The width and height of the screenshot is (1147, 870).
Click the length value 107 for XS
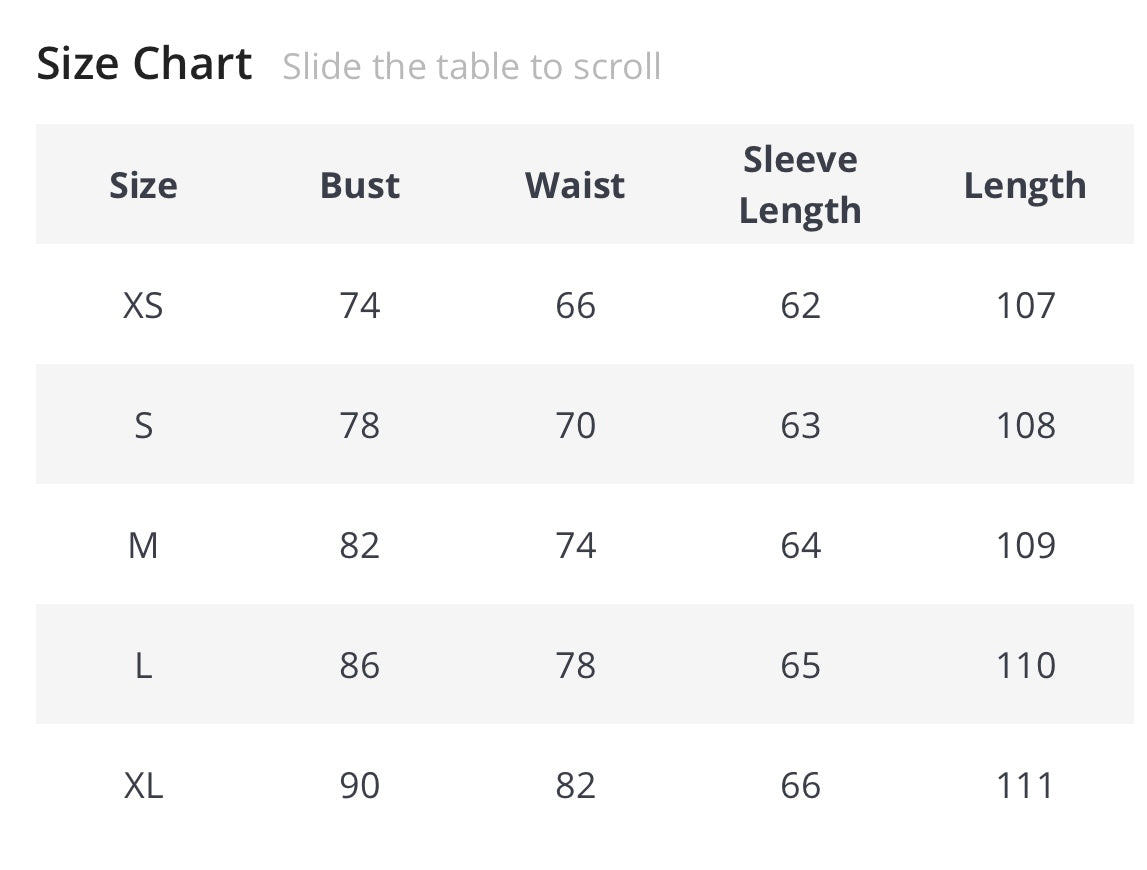click(x=1025, y=305)
